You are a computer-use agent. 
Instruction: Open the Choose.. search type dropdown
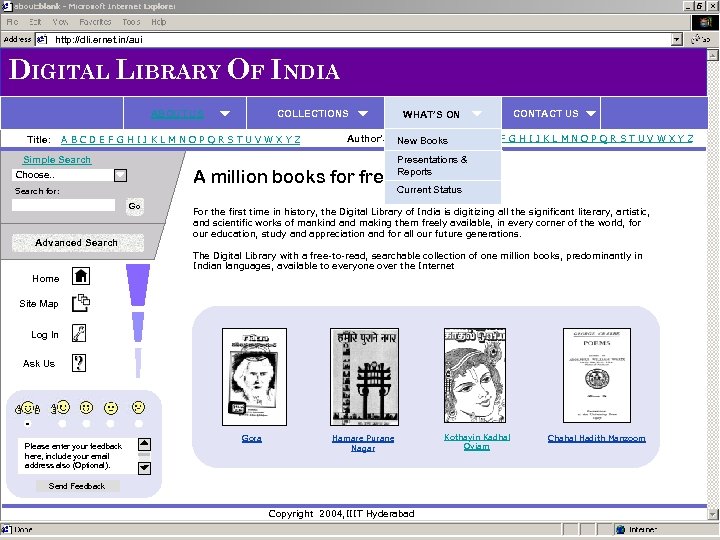[120, 175]
